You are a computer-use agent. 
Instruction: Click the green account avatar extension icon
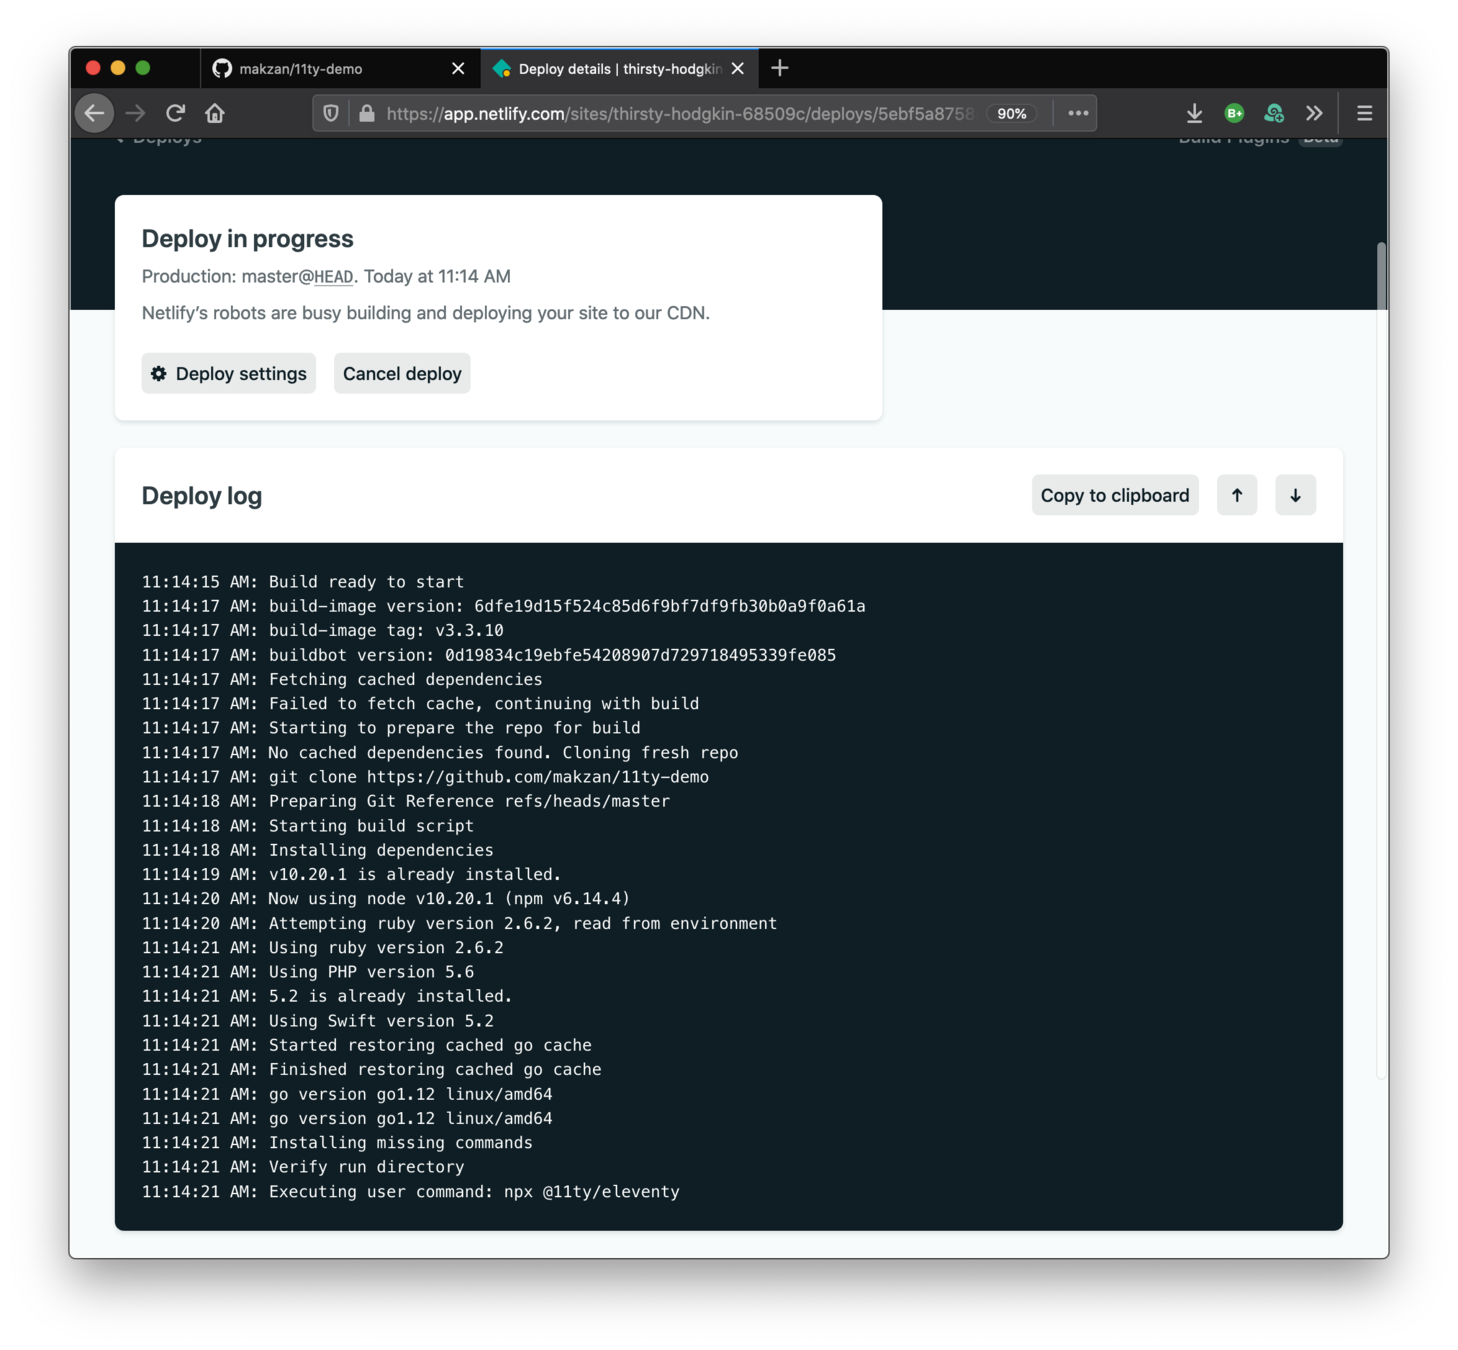1274,113
